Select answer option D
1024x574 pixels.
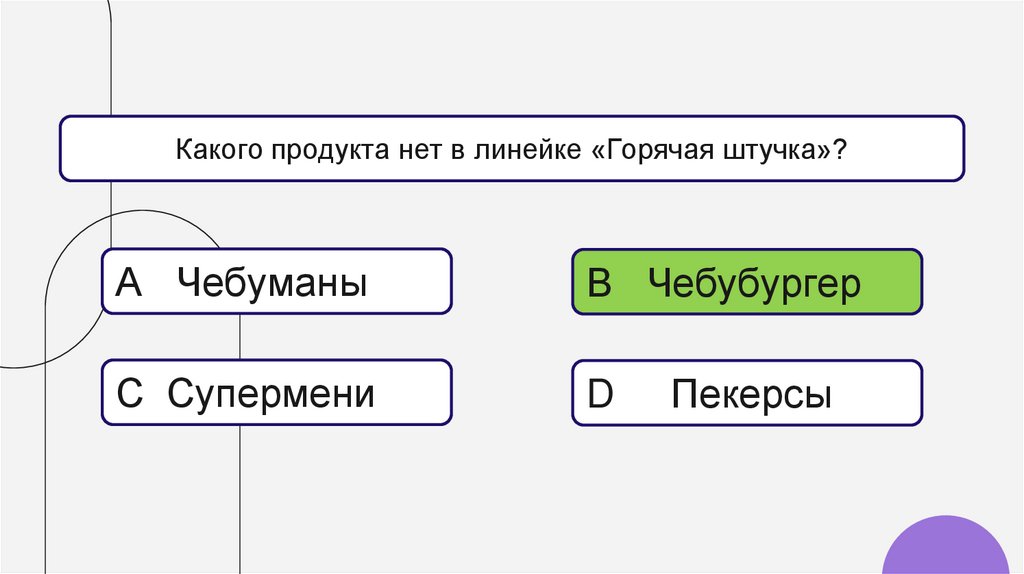click(x=747, y=393)
